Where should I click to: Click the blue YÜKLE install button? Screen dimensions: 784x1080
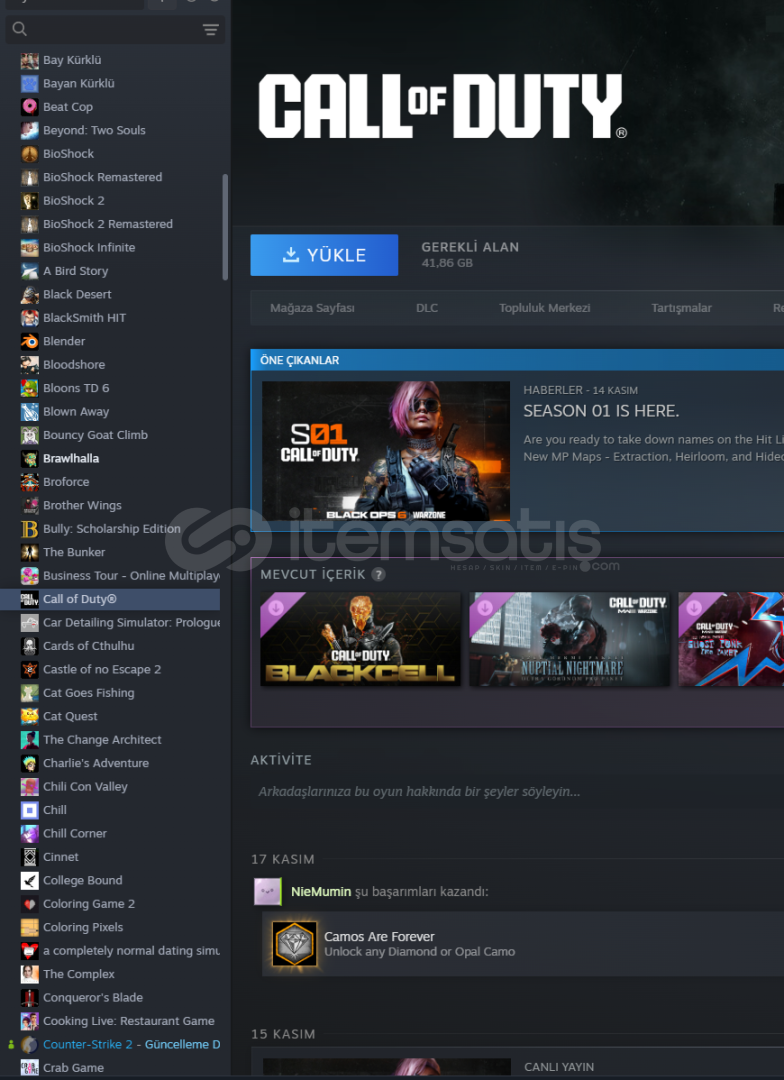pos(324,255)
